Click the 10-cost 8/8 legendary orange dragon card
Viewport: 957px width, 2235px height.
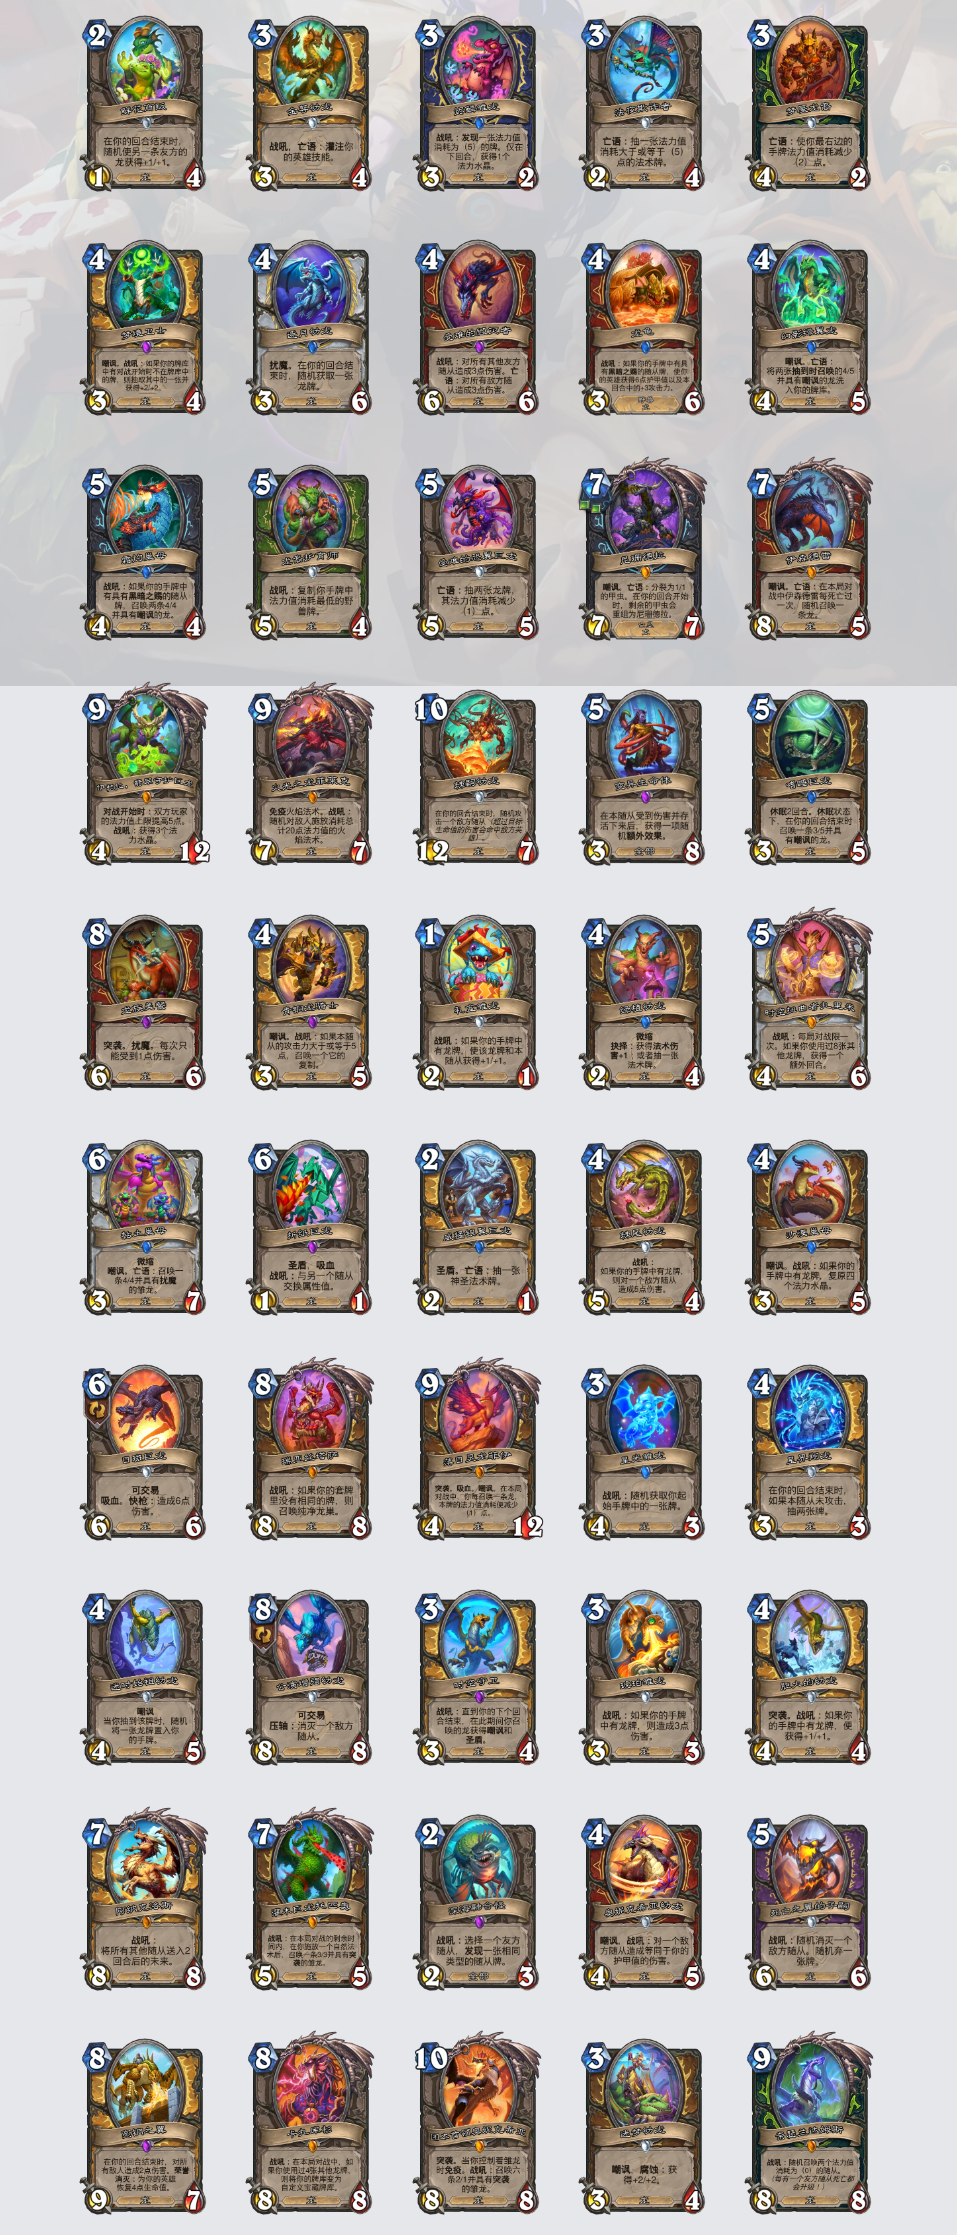[478, 2126]
